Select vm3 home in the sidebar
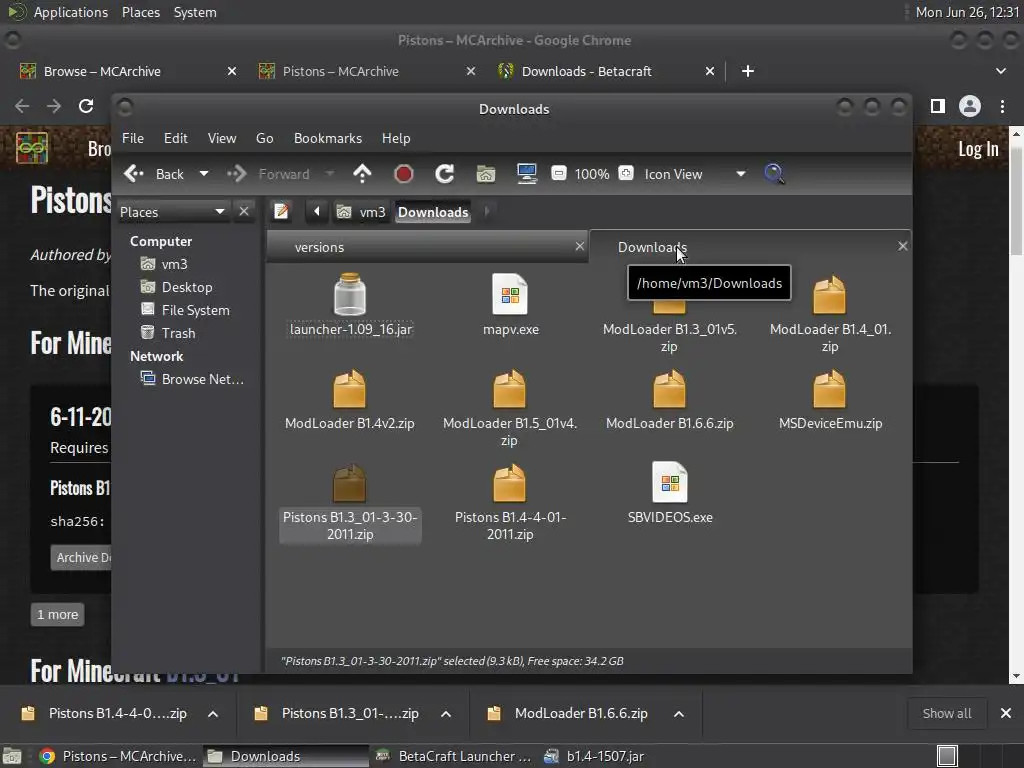Screen dimensions: 1024x768 tap(175, 264)
